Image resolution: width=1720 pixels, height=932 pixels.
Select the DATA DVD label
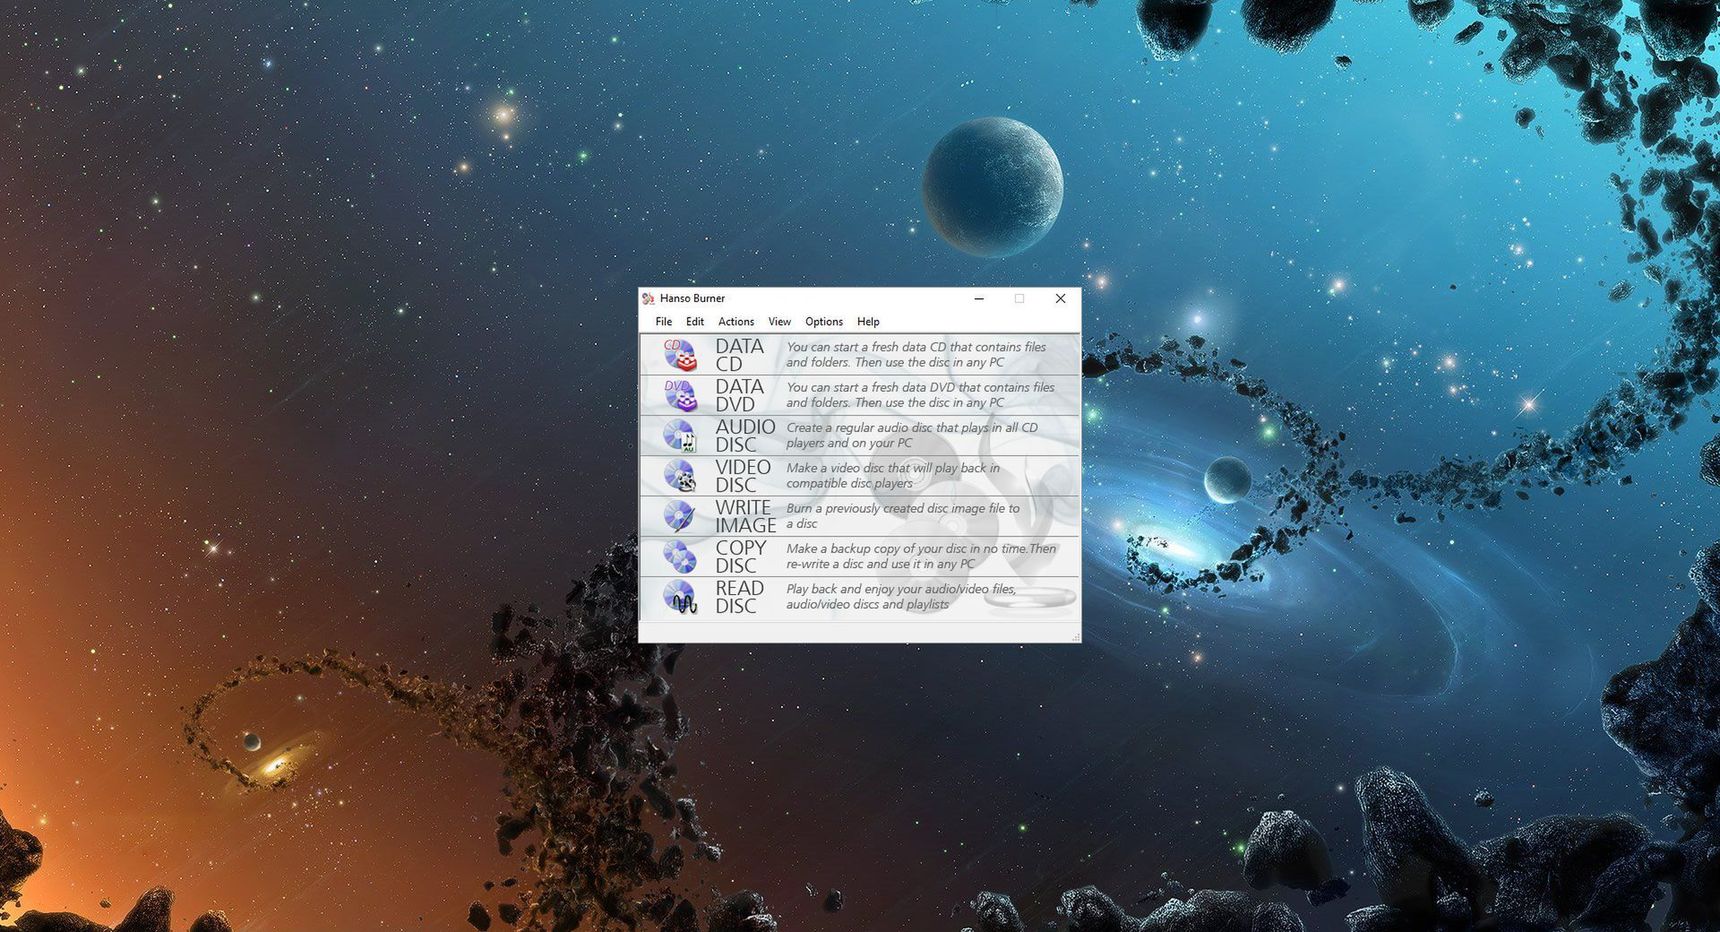coord(739,395)
